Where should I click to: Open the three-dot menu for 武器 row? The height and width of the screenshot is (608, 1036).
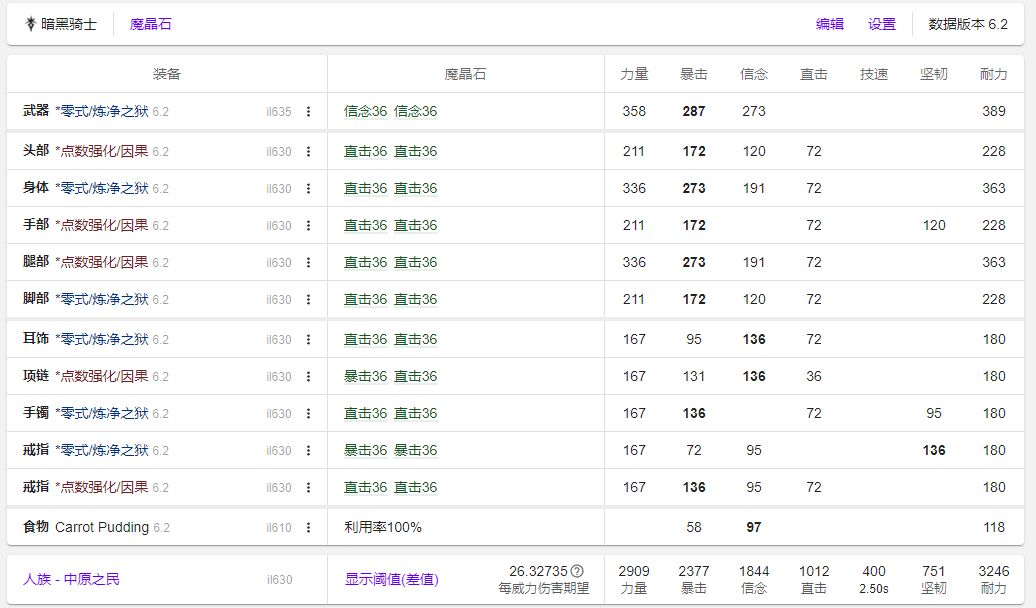coord(308,112)
